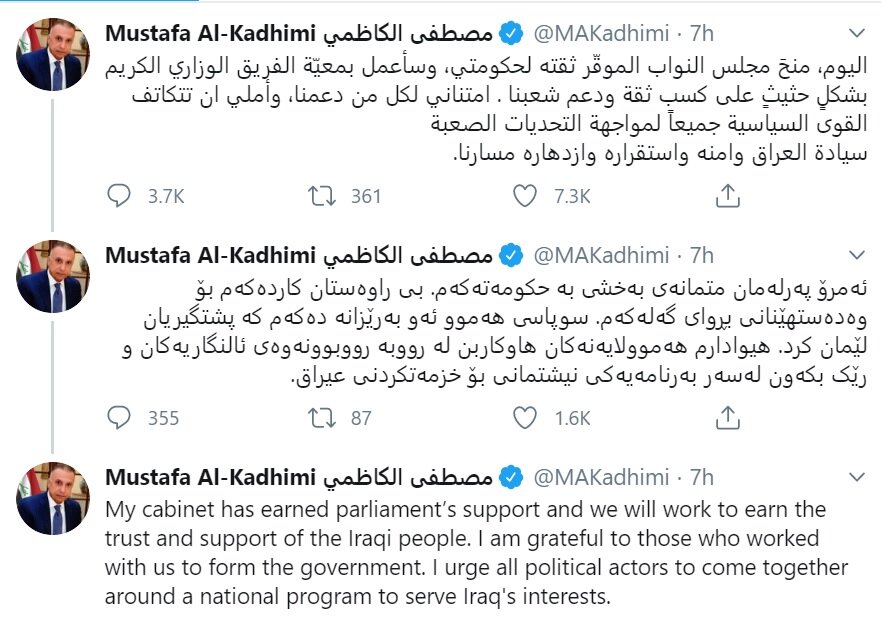
Task: Open the 7h timestamp on the top tweet
Action: pos(702,33)
